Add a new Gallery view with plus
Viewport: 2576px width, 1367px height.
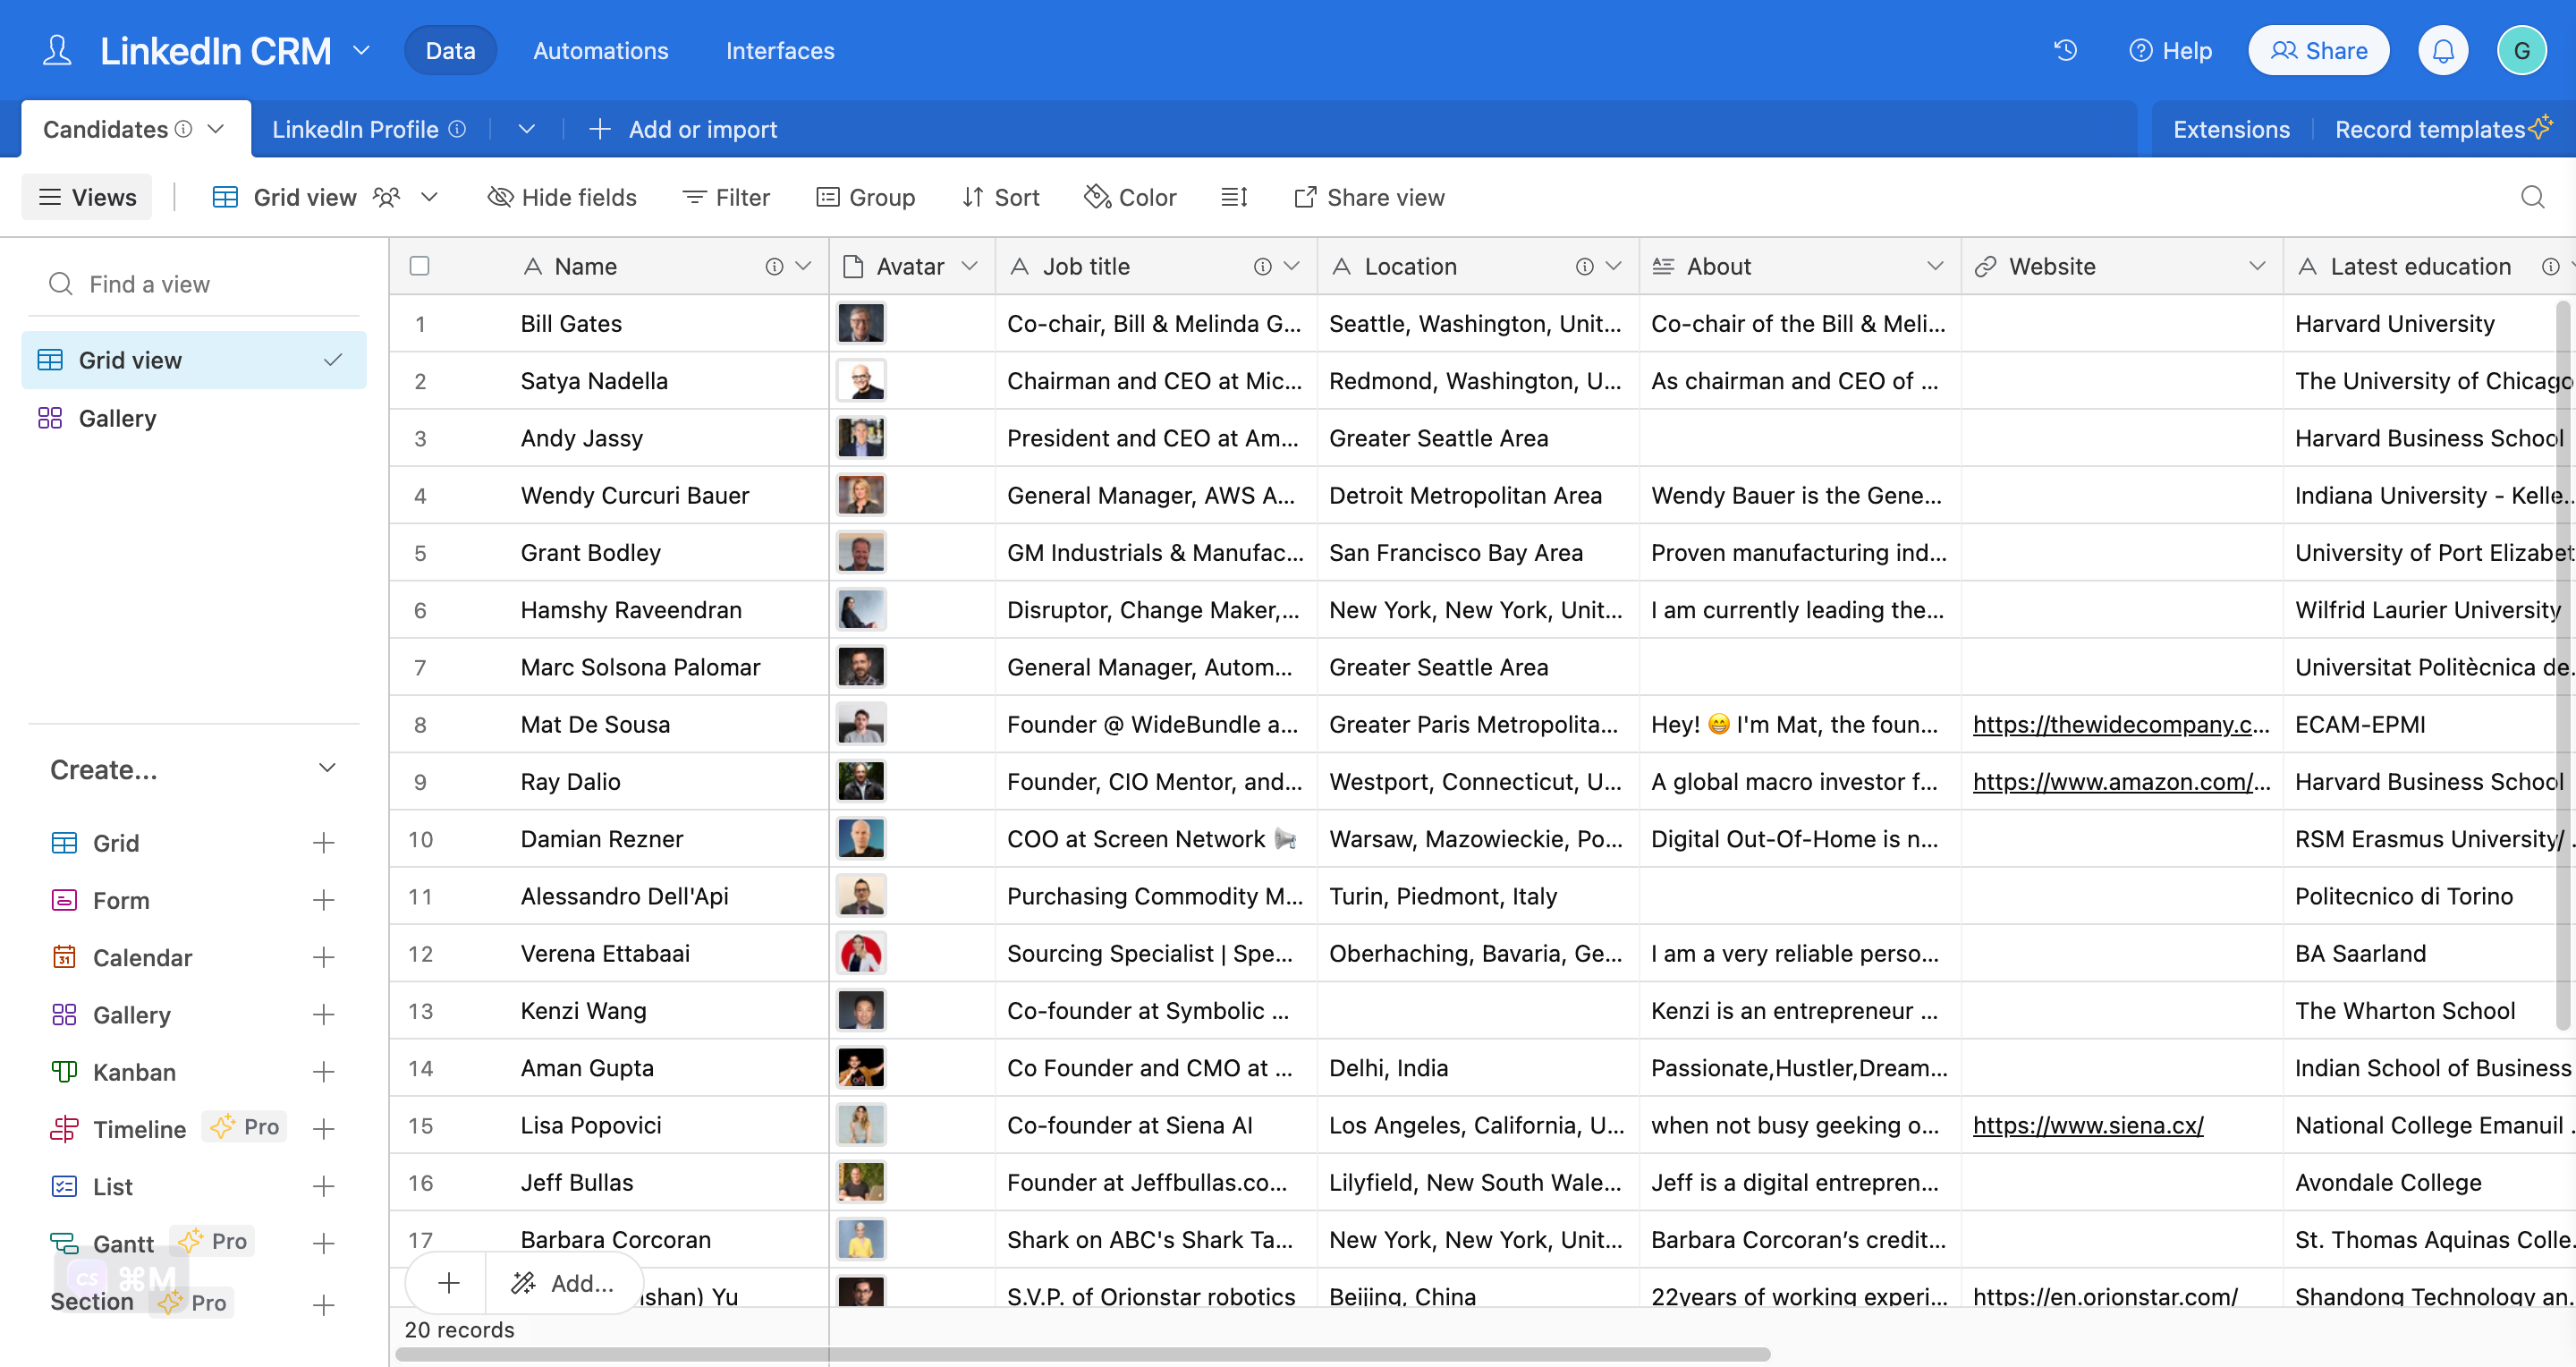(323, 1014)
